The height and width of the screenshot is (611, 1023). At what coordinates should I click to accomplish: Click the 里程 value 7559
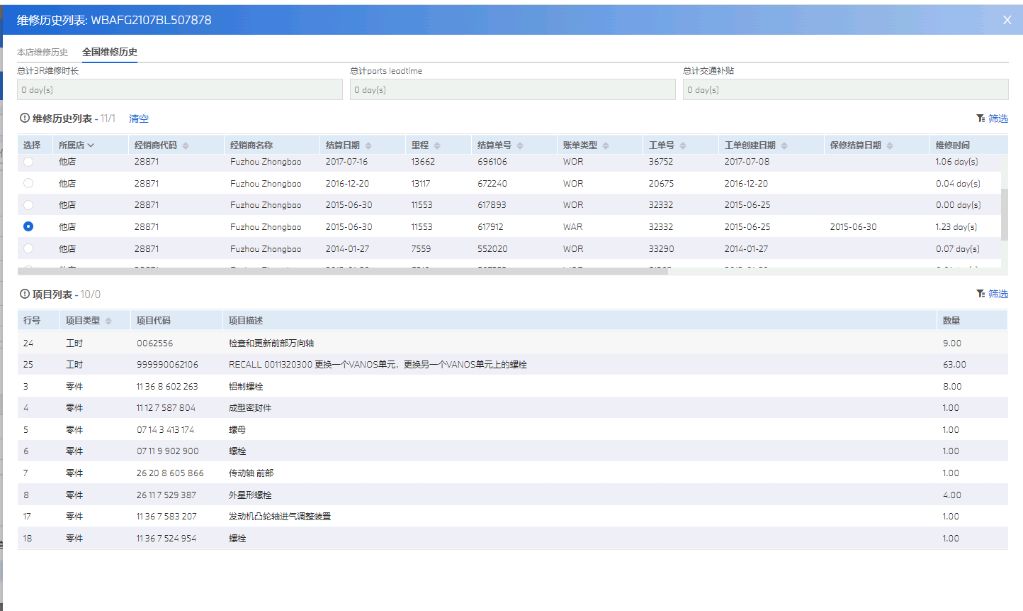[421, 248]
